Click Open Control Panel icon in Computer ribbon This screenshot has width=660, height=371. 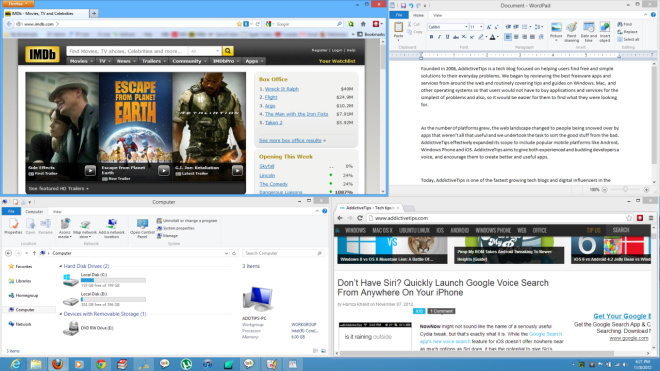142,228
